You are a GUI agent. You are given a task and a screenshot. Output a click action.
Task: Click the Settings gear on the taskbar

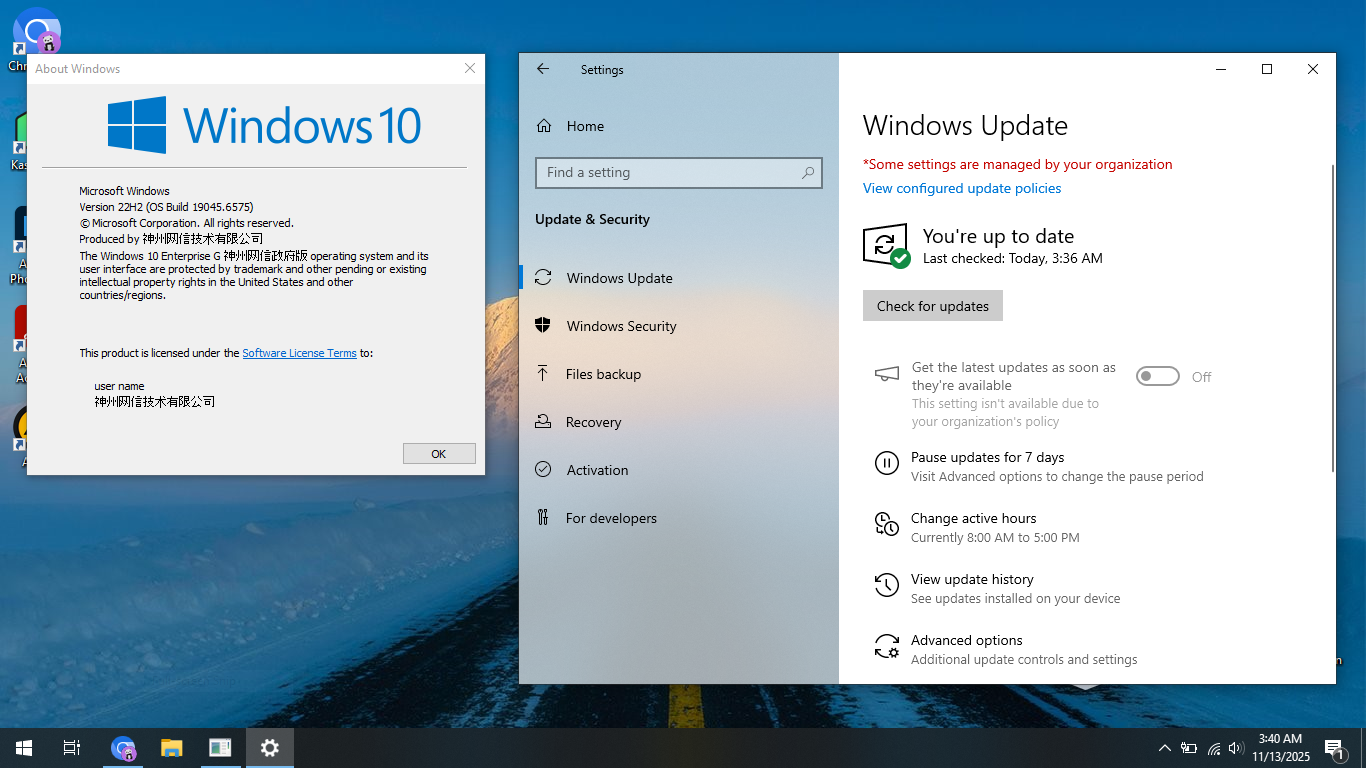[x=269, y=747]
